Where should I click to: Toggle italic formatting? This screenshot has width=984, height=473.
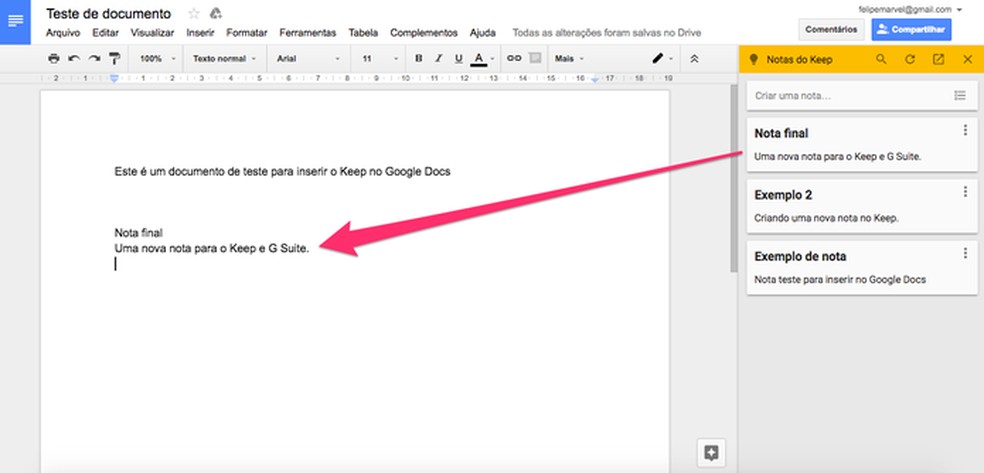pyautogui.click(x=439, y=58)
